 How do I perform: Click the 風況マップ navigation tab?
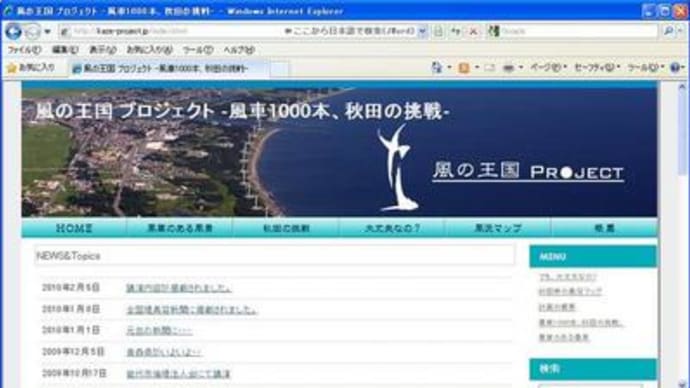(x=498, y=228)
